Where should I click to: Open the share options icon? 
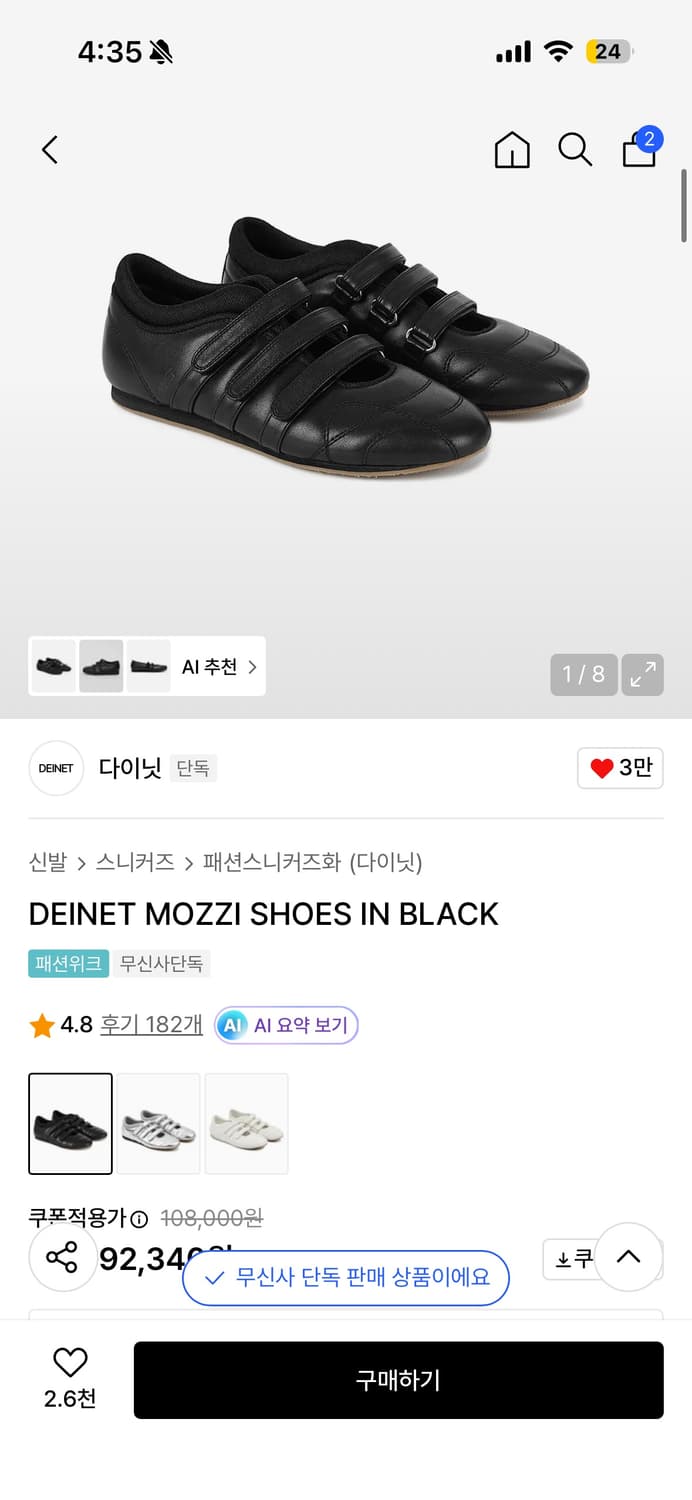point(63,1258)
